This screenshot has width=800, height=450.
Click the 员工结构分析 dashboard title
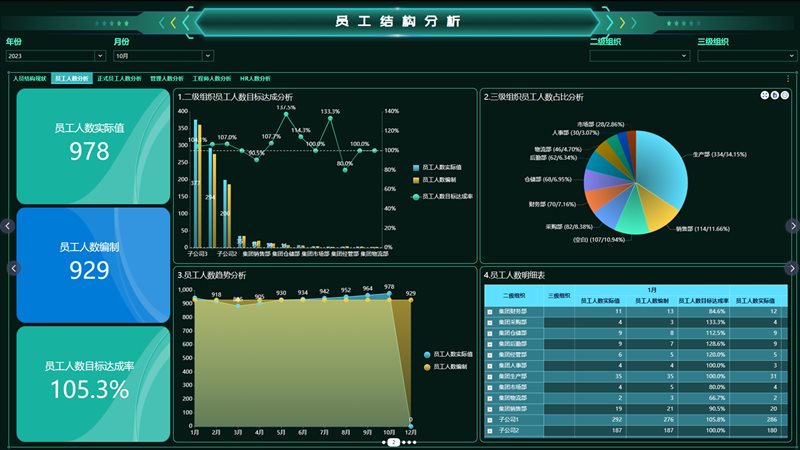tap(398, 21)
